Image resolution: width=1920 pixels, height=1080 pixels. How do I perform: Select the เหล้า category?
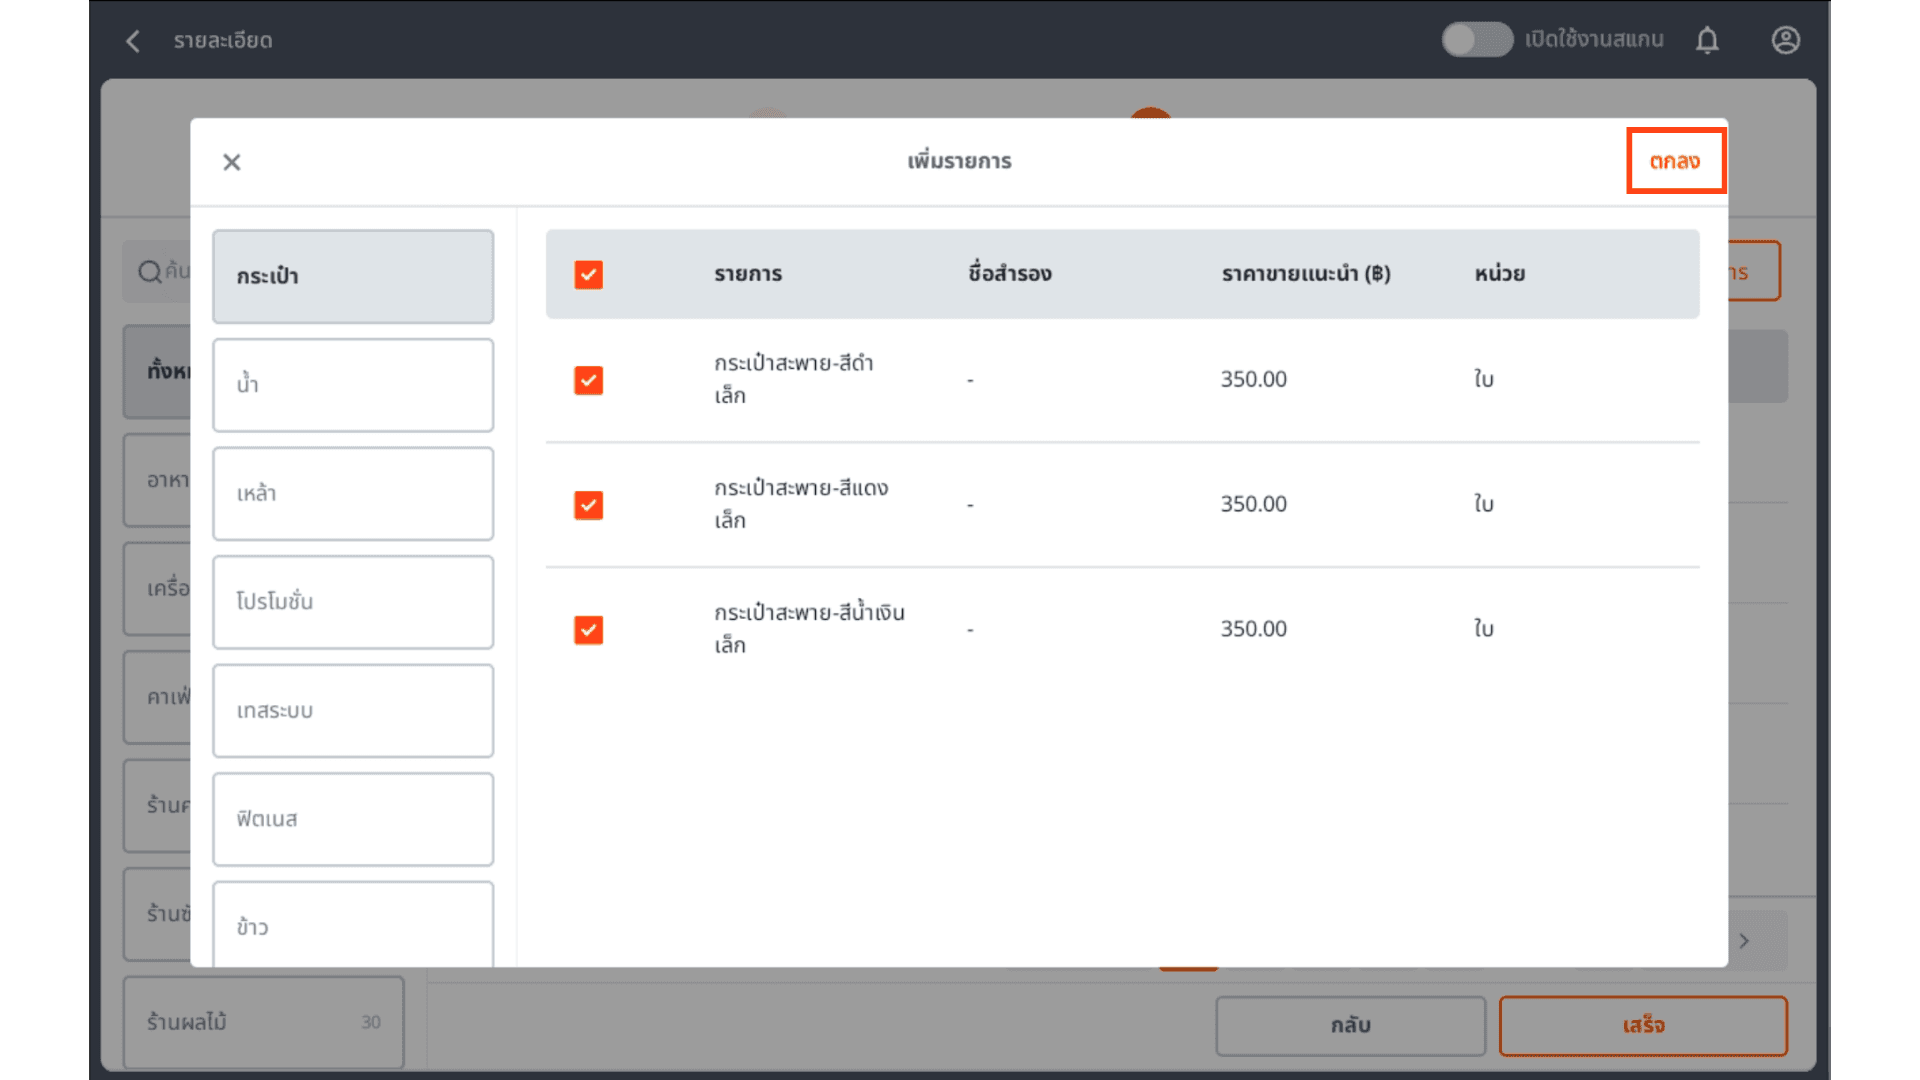[x=352, y=494]
